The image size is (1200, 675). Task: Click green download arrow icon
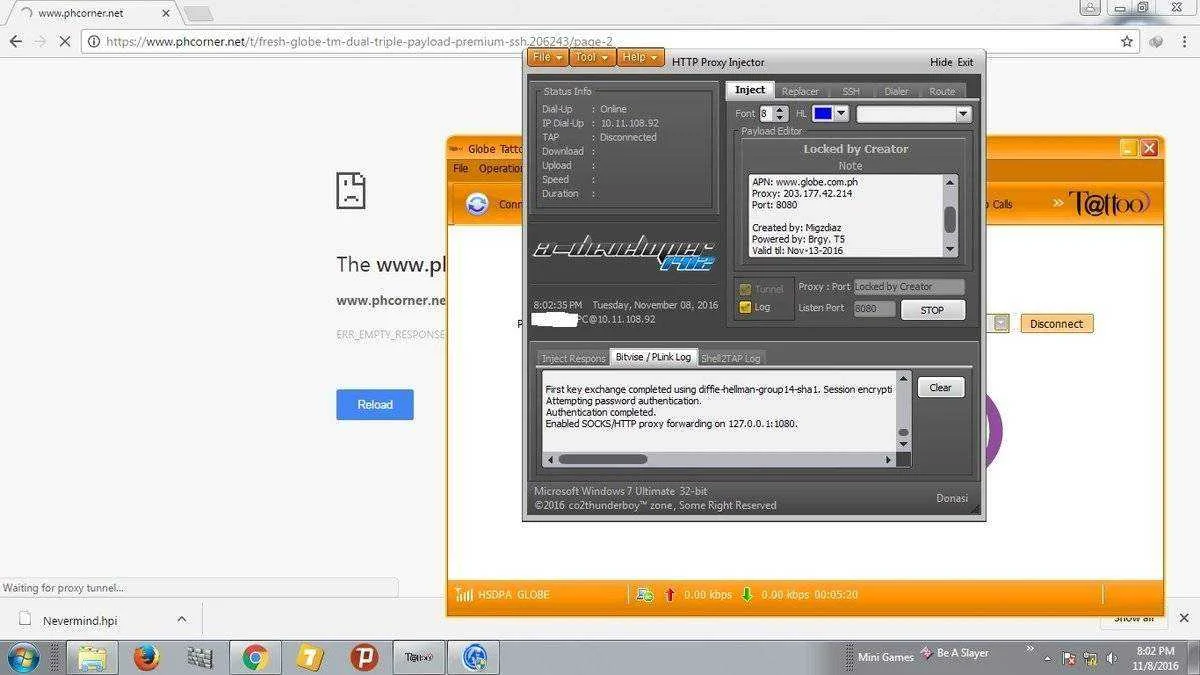747,595
